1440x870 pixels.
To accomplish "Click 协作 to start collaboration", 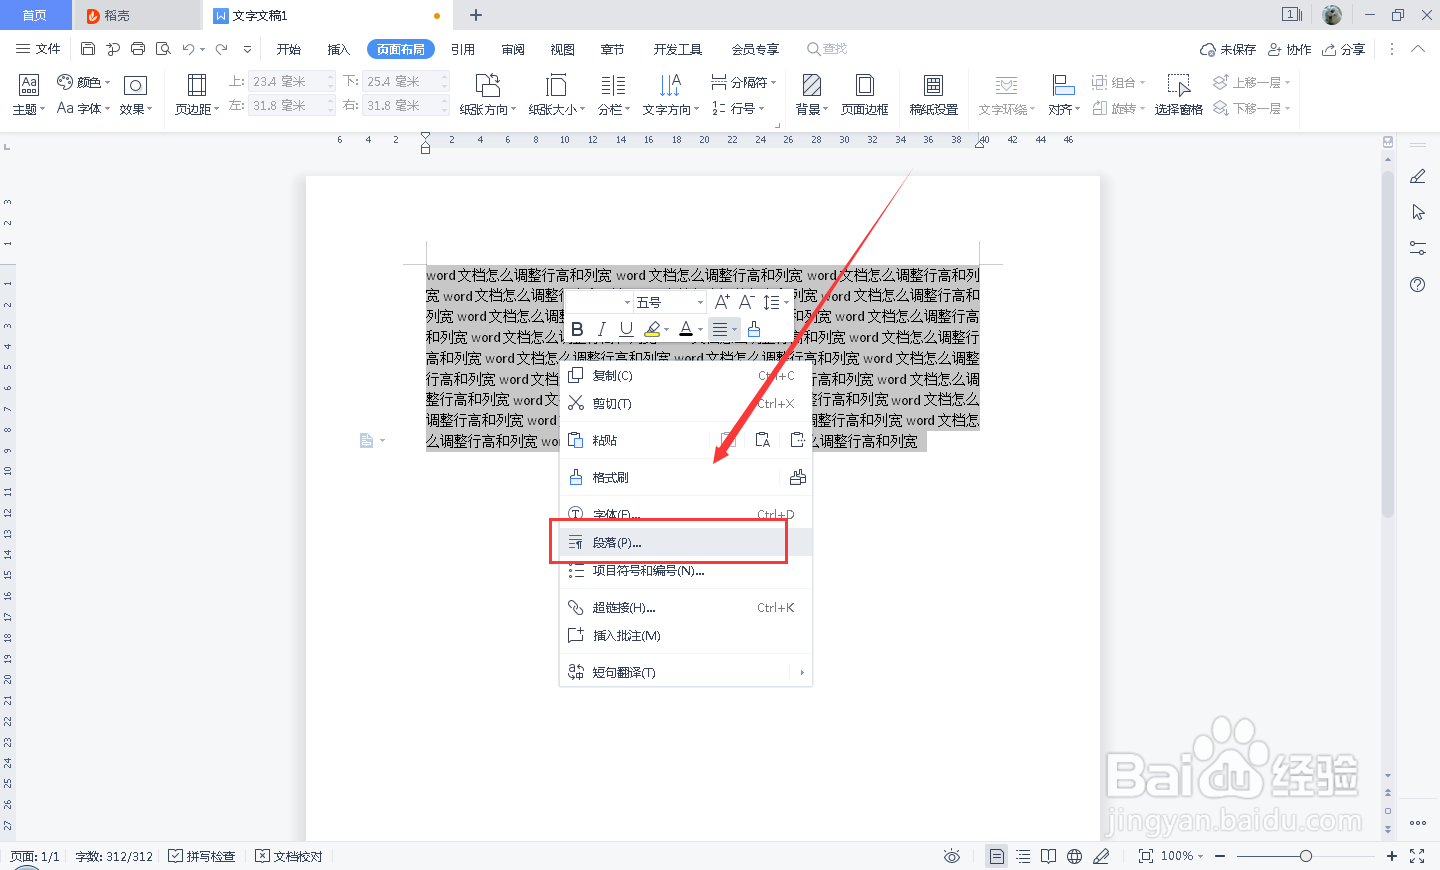I will pos(1286,48).
